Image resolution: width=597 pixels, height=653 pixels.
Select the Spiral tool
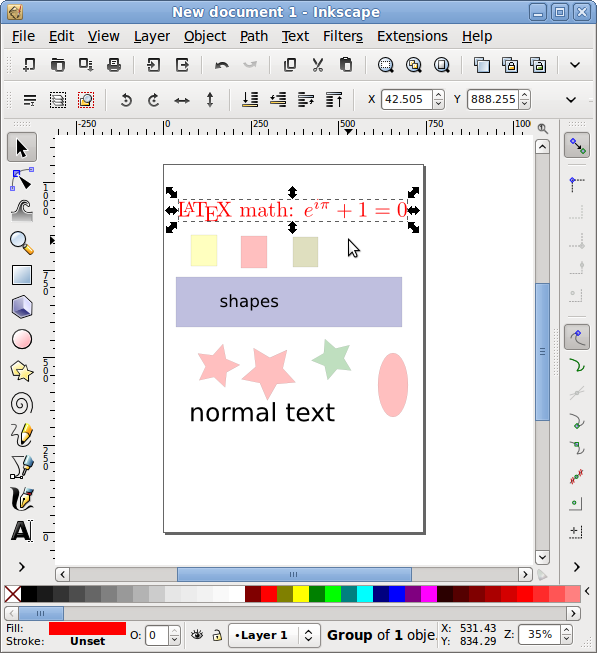22,403
